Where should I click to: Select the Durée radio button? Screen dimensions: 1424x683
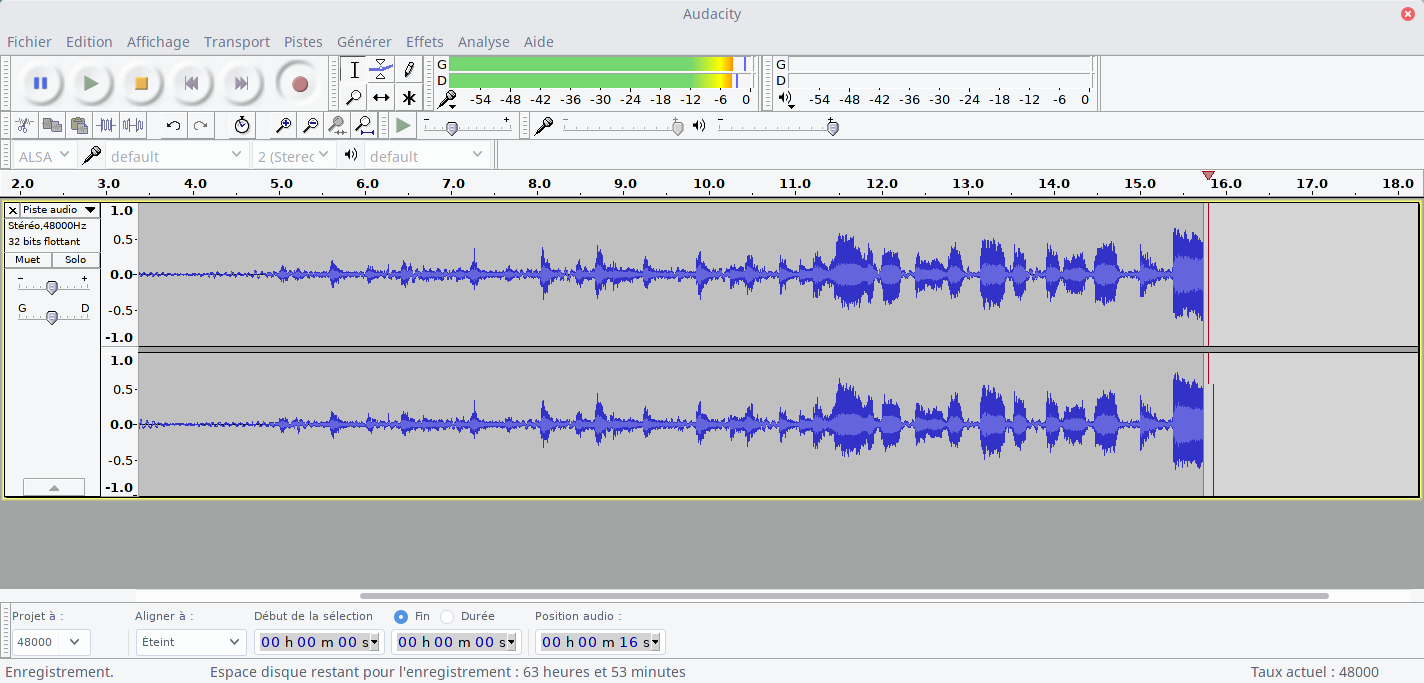pos(447,616)
